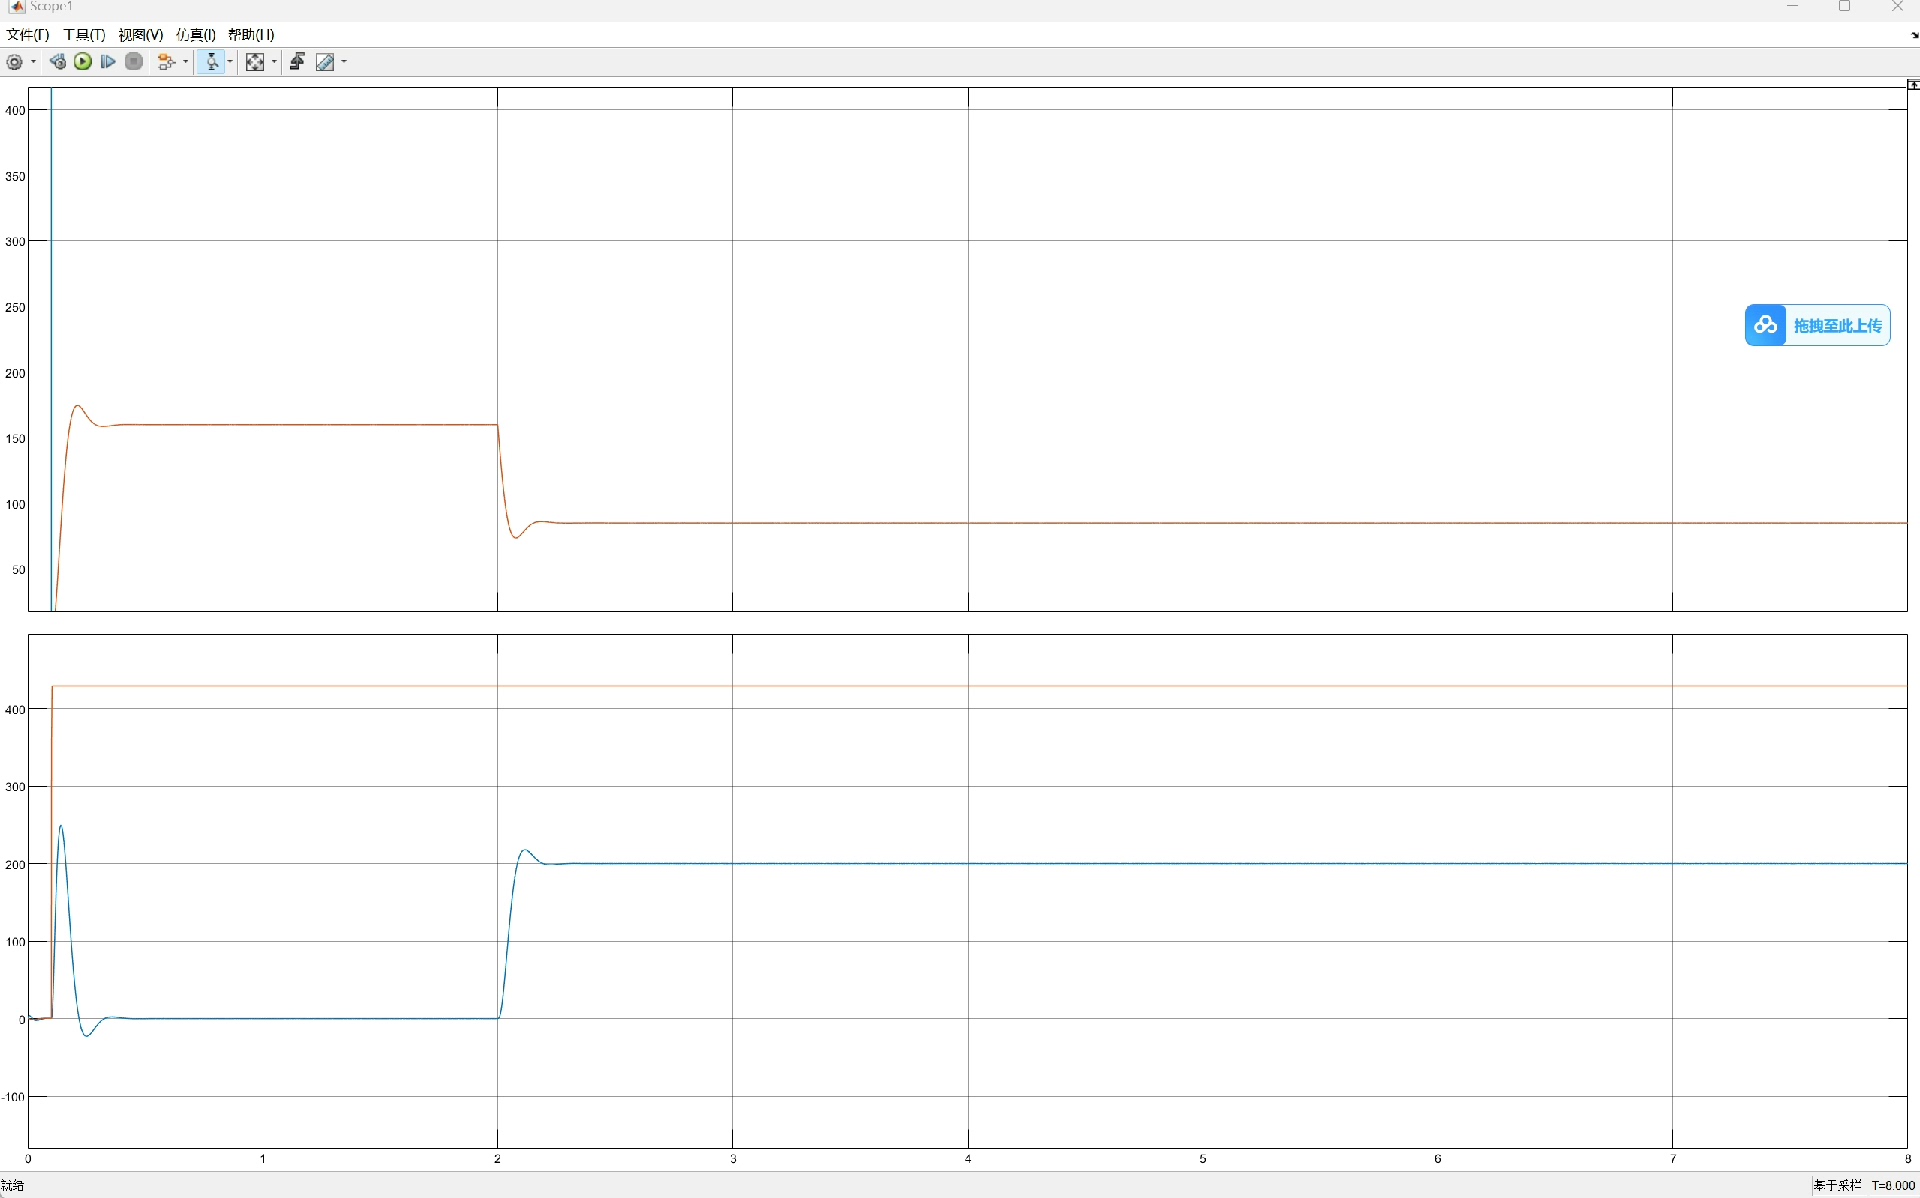
Task: Expand dropdown arrow beside zoom tool
Action: pyautogui.click(x=231, y=62)
